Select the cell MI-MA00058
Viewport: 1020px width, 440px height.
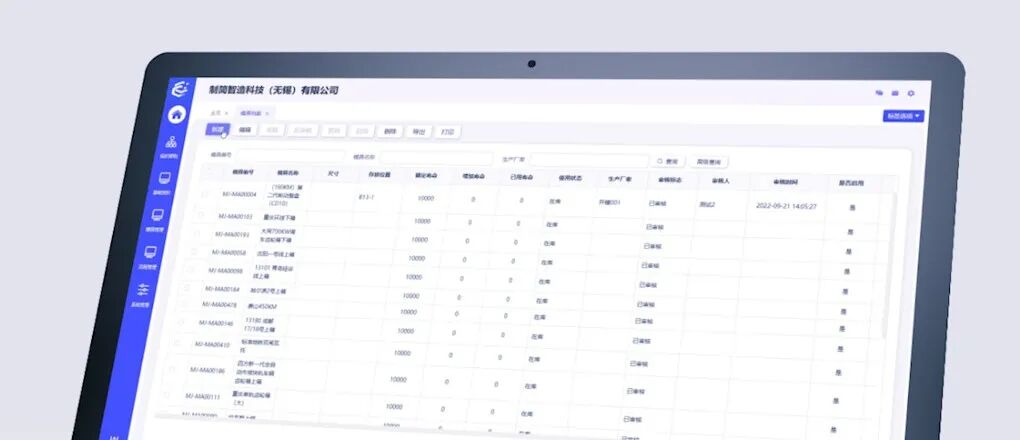(x=228, y=252)
